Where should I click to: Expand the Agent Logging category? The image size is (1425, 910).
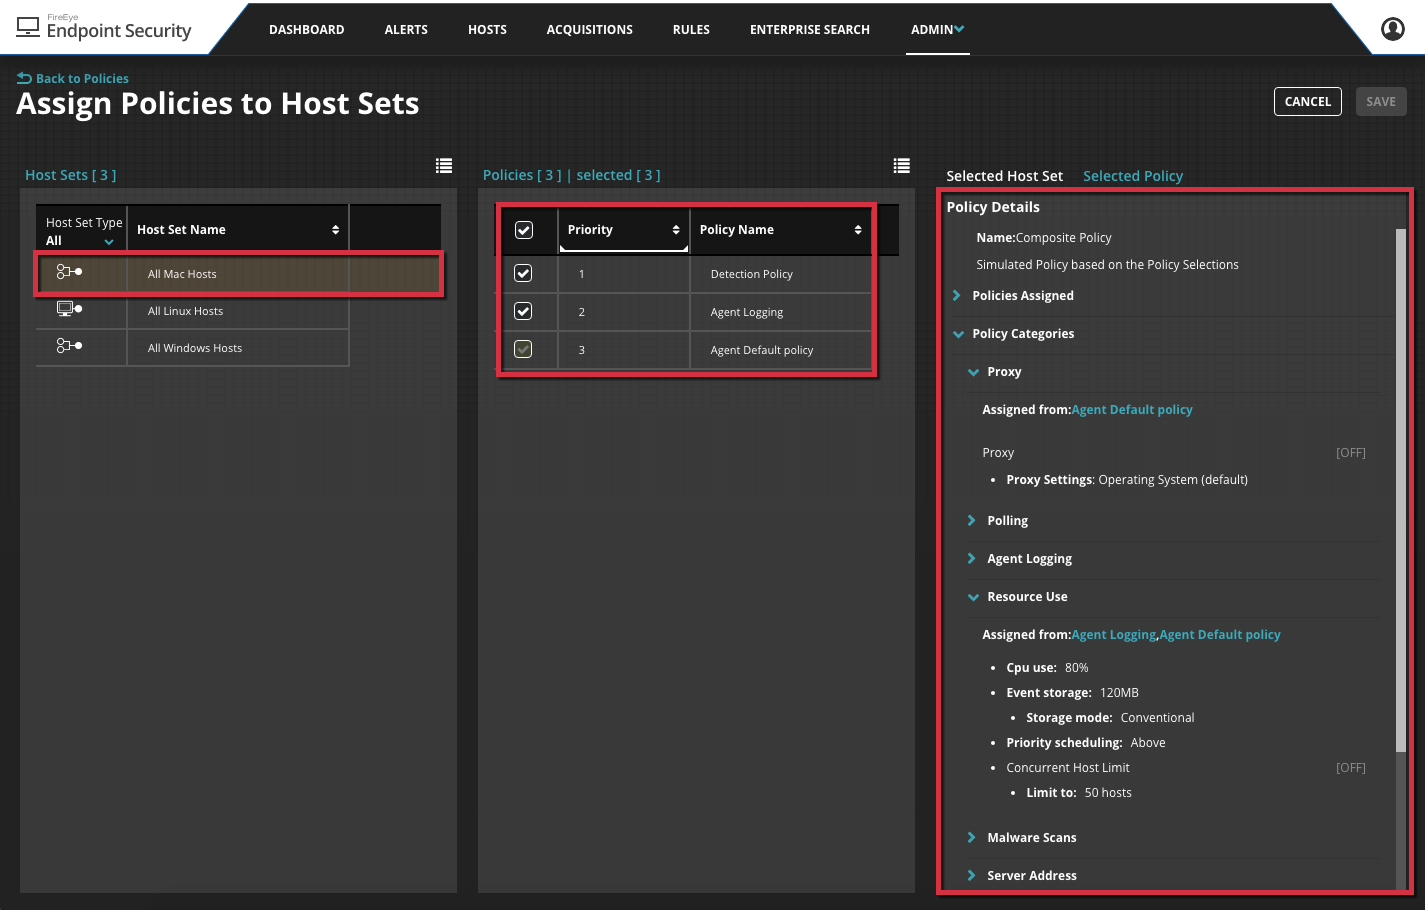971,559
